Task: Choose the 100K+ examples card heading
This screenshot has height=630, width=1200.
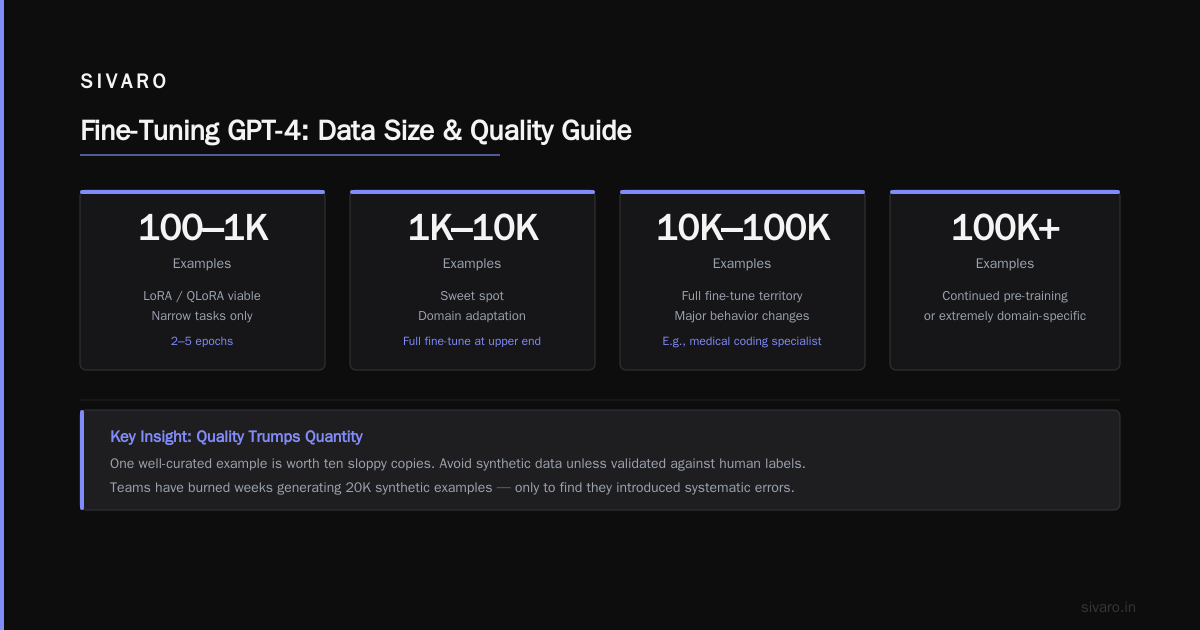Action: point(1005,228)
